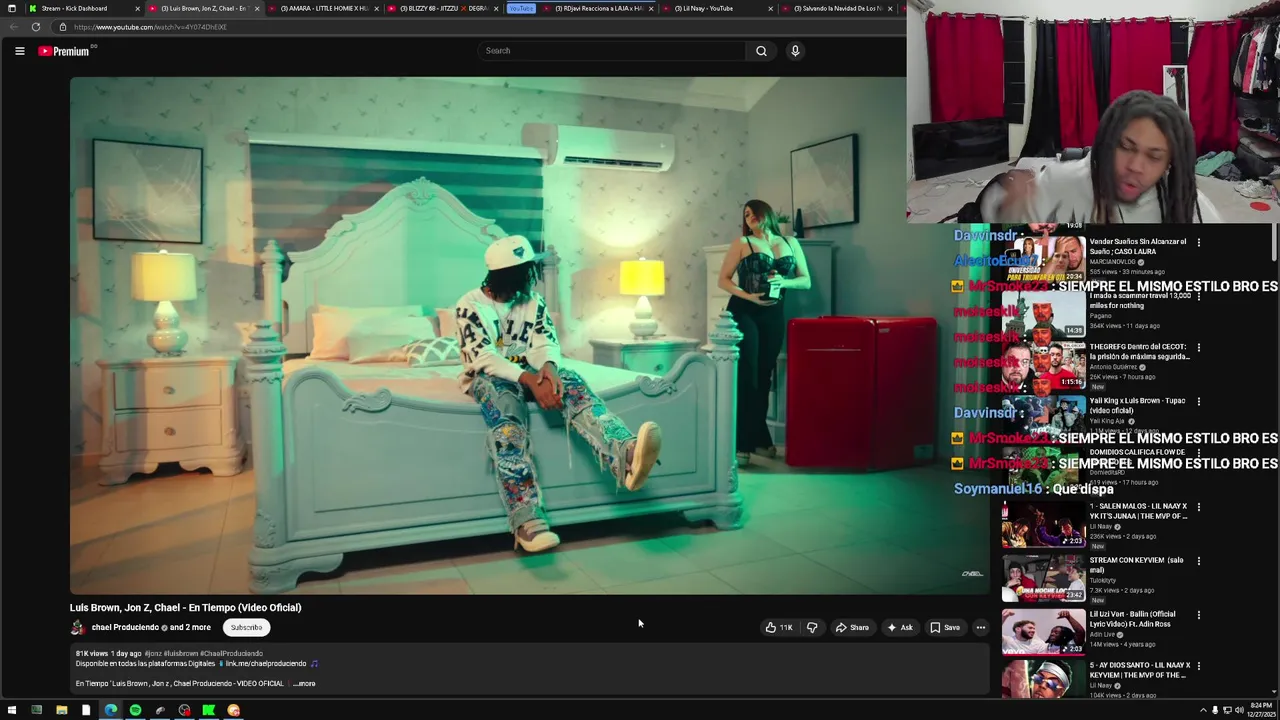
Task: Open Microsoft Edge from the taskbar
Action: pyautogui.click(x=110, y=711)
